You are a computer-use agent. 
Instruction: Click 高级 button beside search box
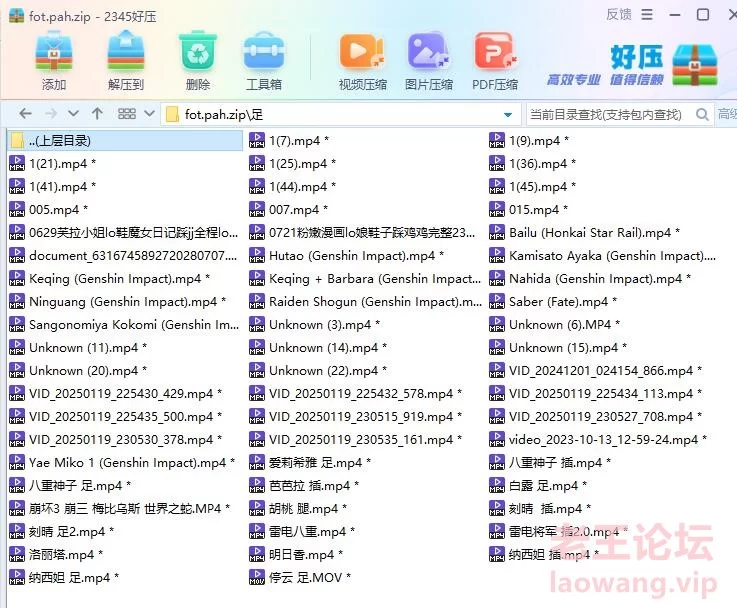[x=727, y=114]
